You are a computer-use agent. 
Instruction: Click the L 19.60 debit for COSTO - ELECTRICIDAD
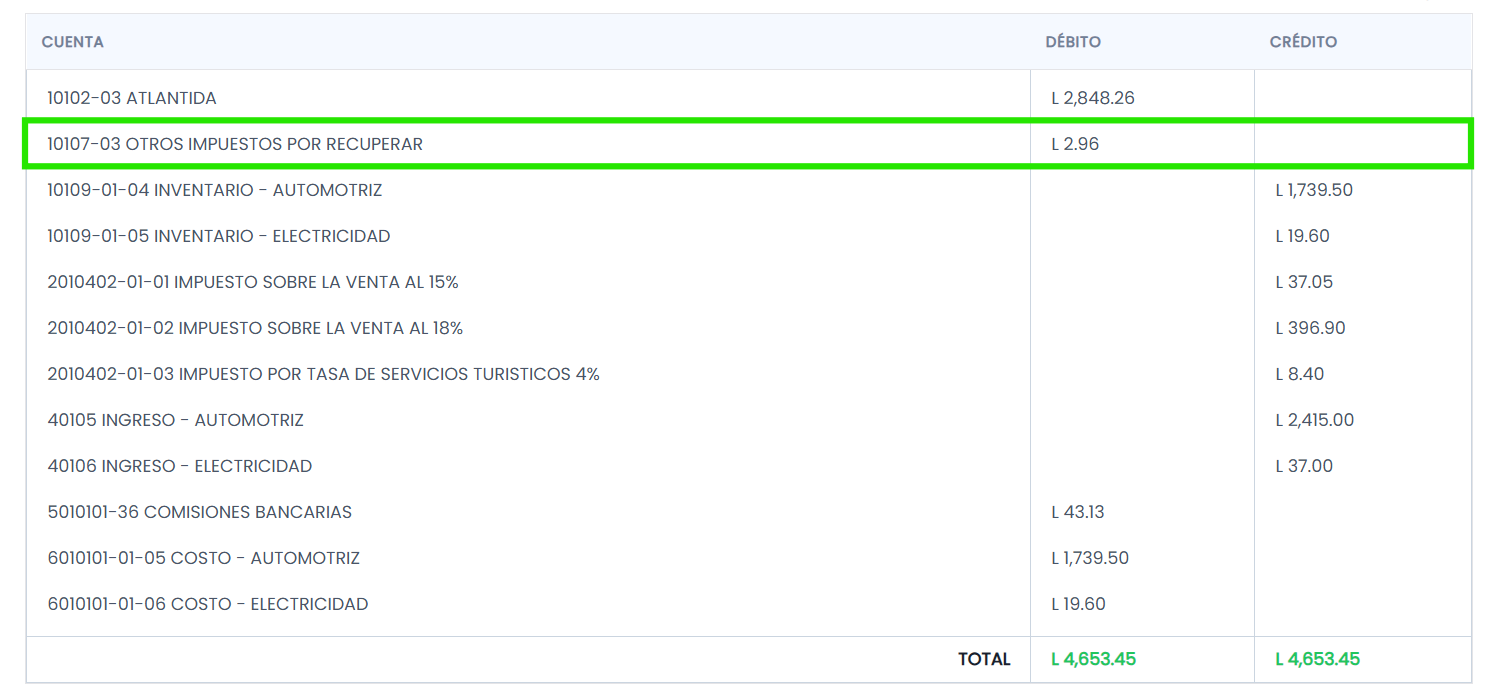[1078, 604]
